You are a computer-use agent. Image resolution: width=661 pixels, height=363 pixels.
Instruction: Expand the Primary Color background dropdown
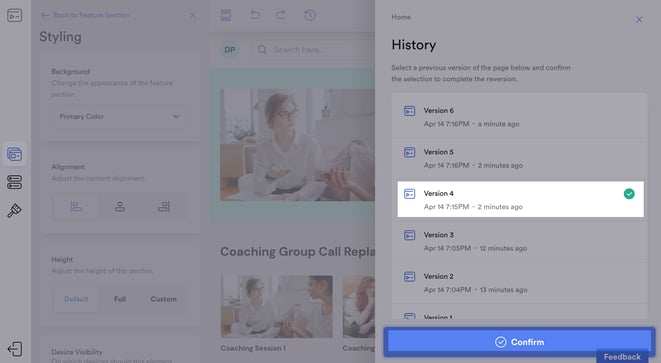120,116
